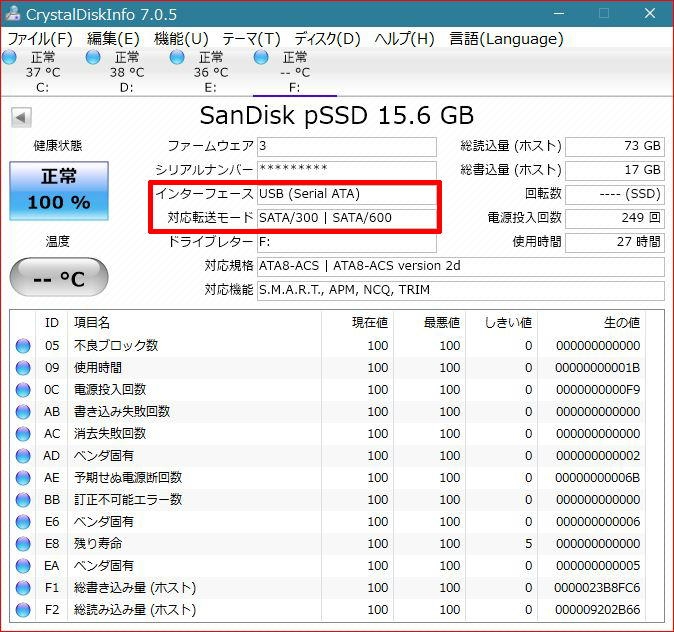The image size is (674, 632).
Task: Click power on count value 249 回
Action: [x=615, y=219]
